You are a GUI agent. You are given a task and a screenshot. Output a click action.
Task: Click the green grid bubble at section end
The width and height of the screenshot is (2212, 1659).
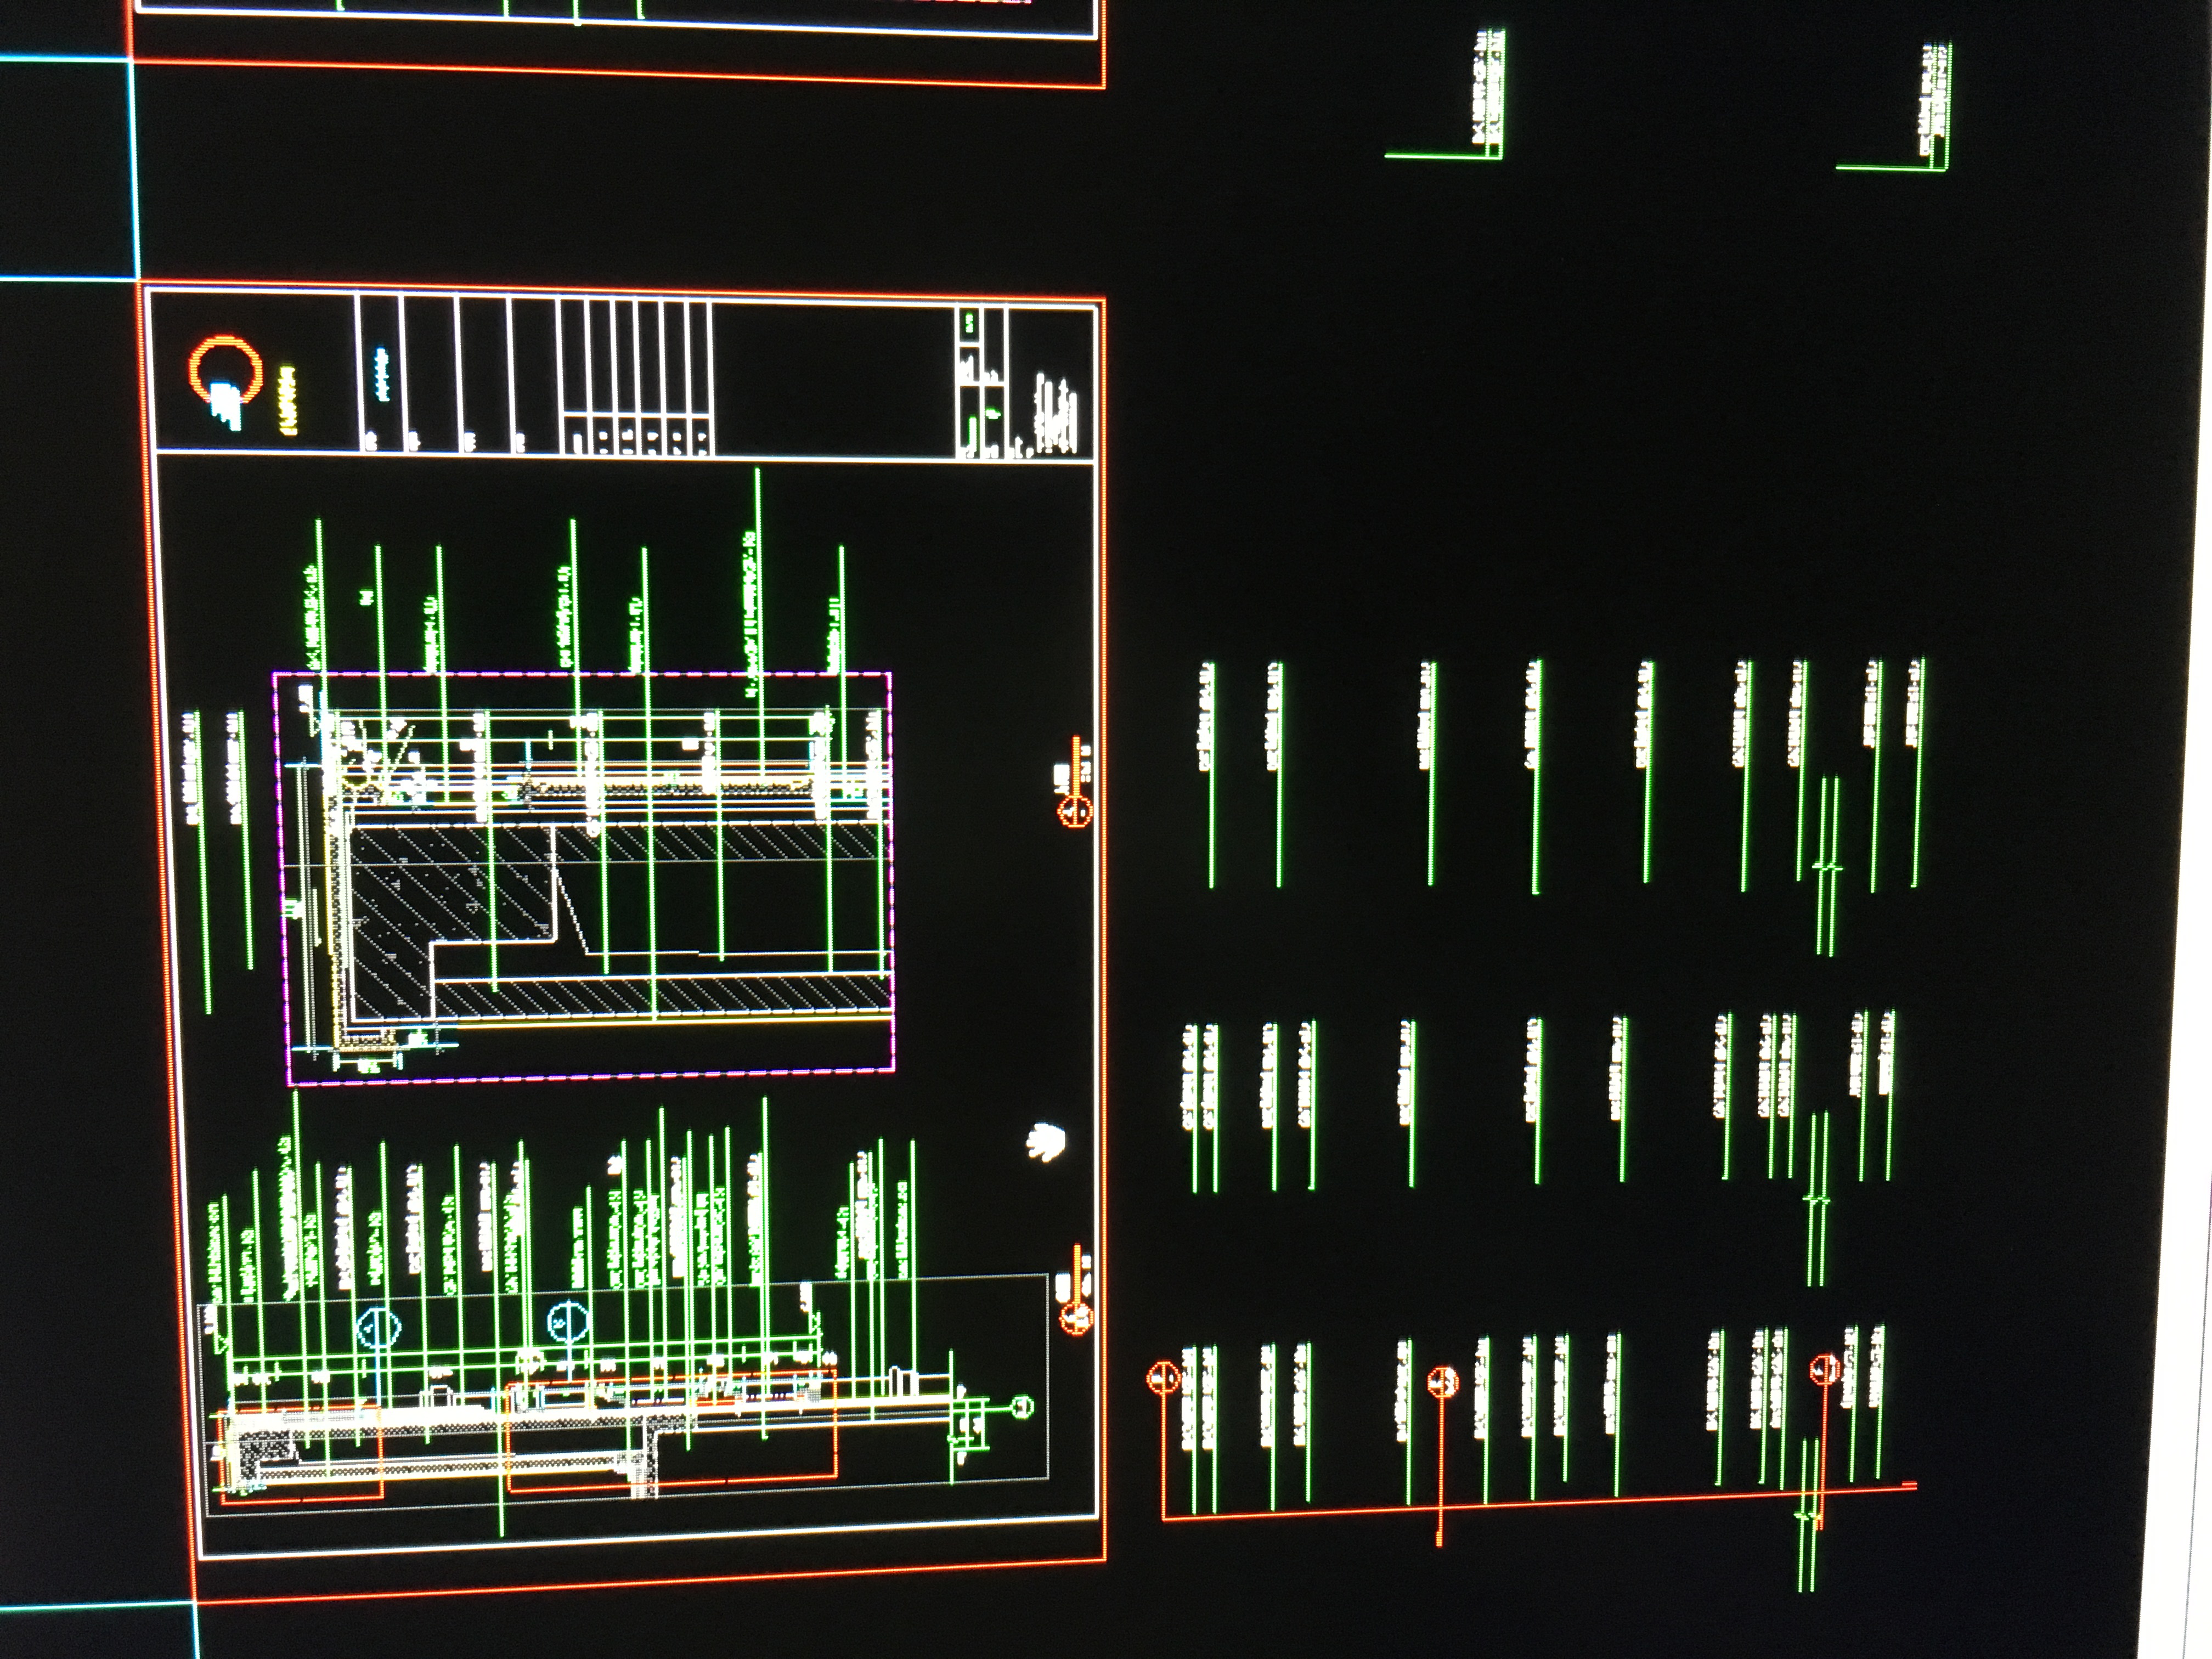(x=1022, y=1407)
